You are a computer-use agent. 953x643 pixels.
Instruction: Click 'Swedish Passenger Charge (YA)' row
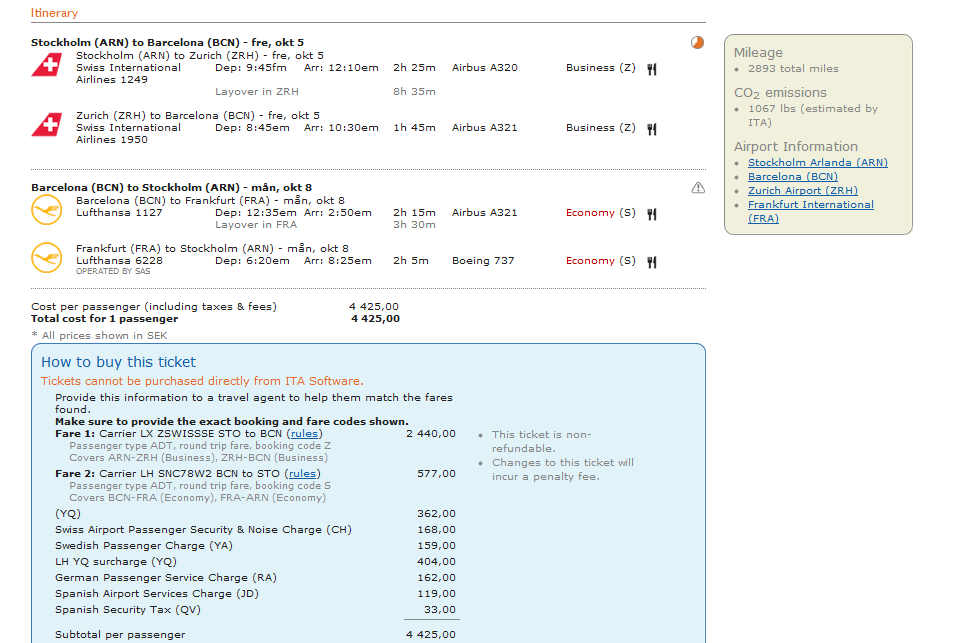tap(255, 546)
